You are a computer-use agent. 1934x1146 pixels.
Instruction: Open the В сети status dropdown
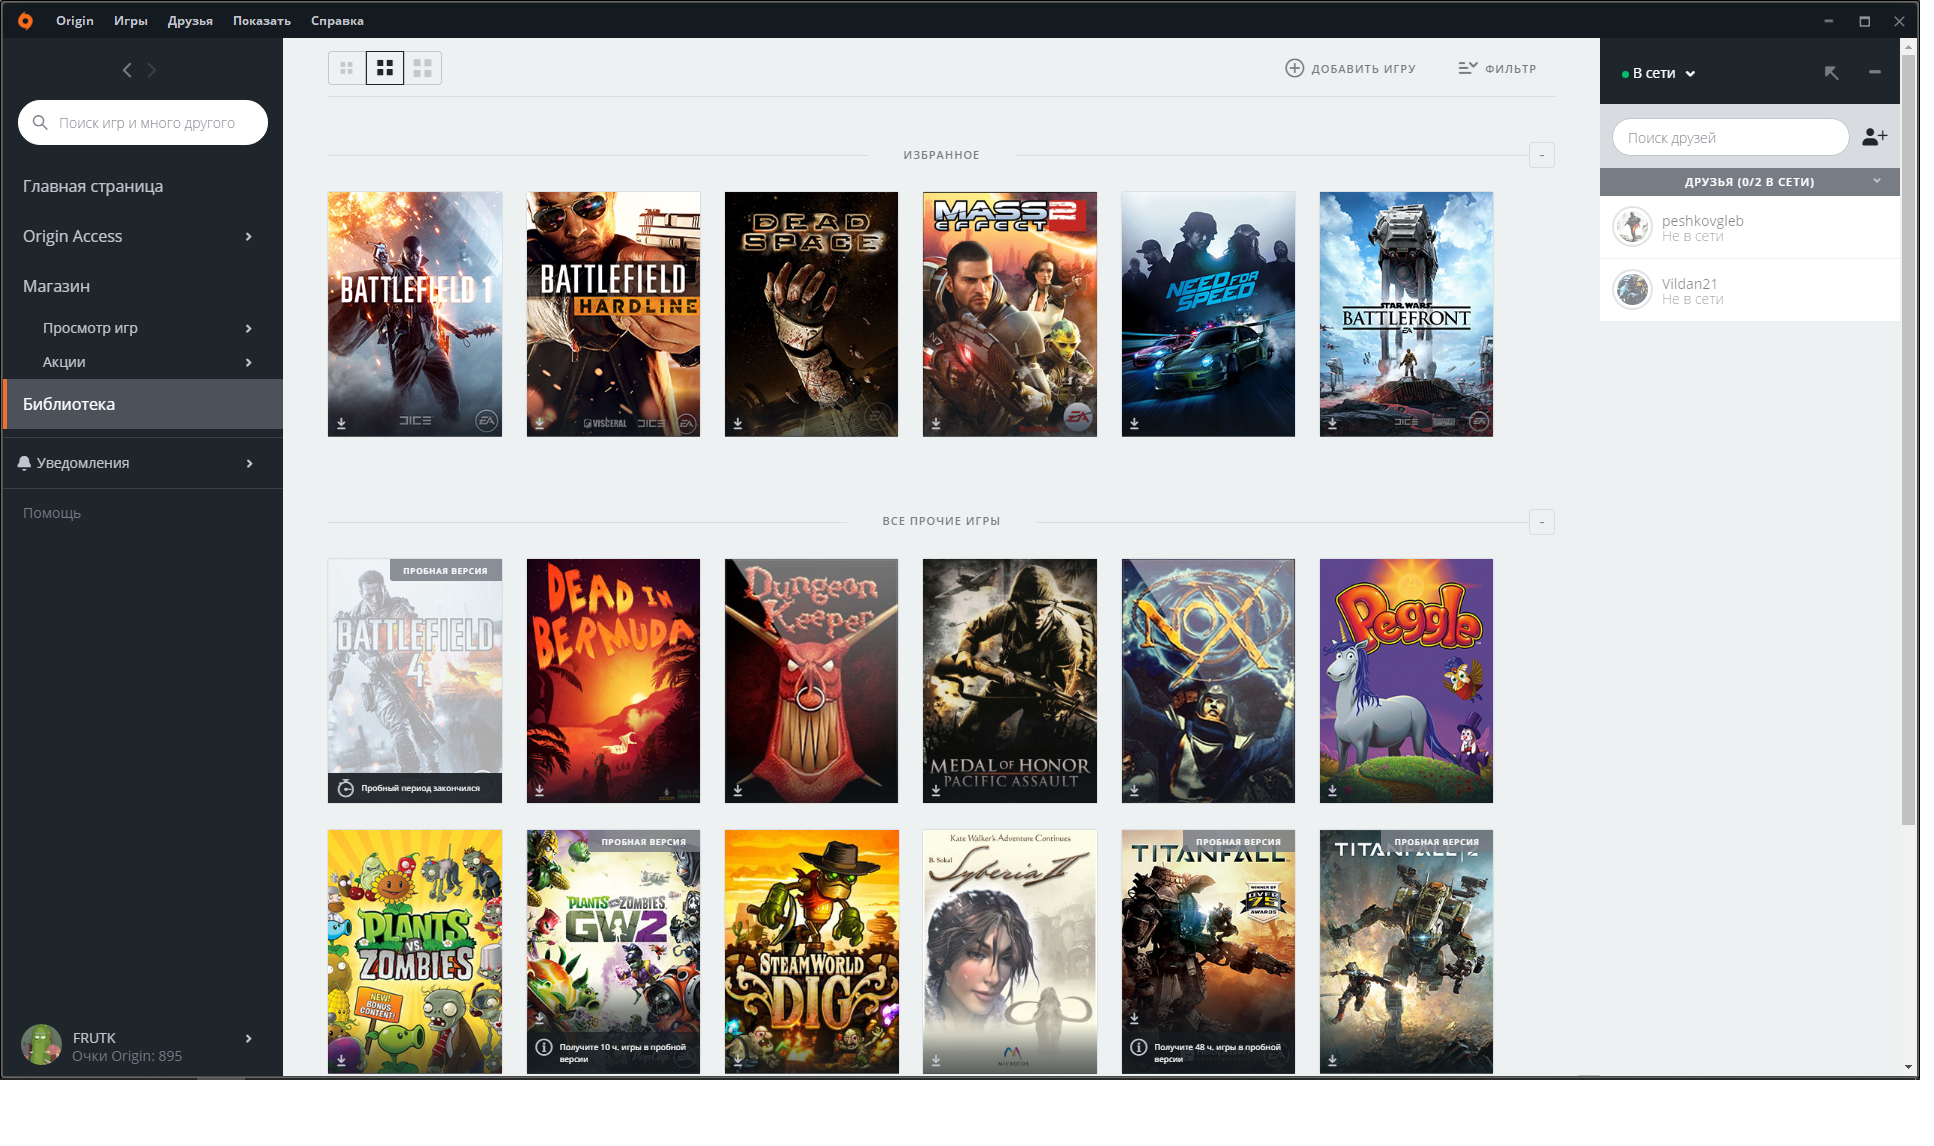pyautogui.click(x=1659, y=73)
